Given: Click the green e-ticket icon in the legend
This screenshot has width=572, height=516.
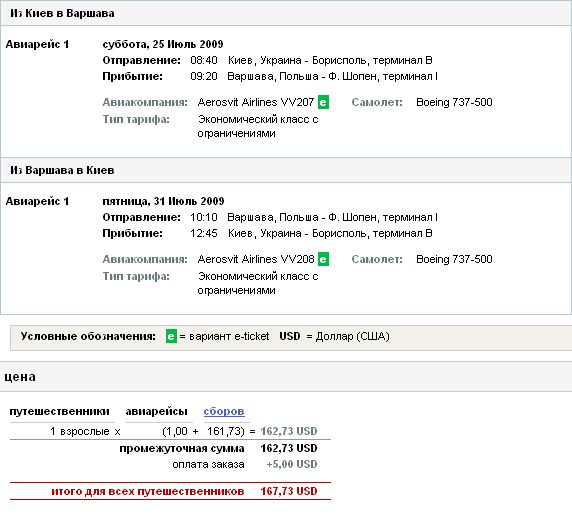Looking at the screenshot, I should [x=171, y=336].
